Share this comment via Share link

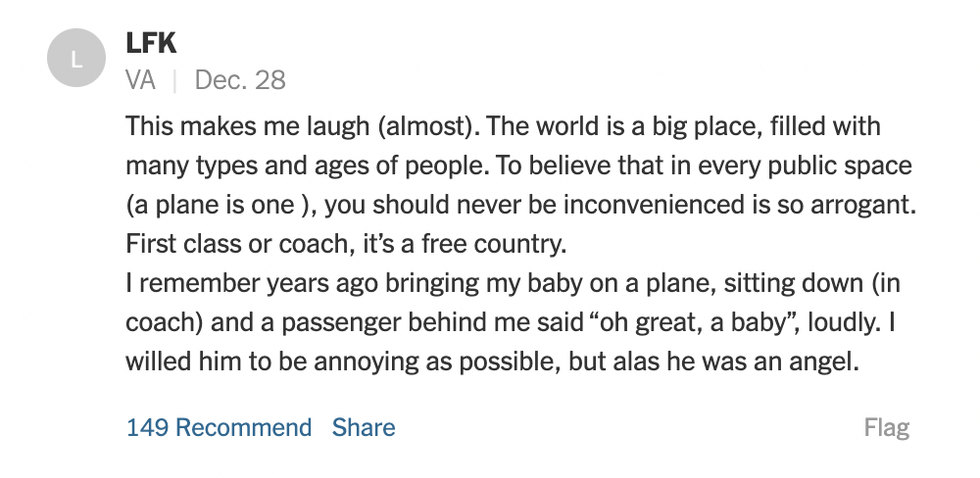[x=364, y=428]
